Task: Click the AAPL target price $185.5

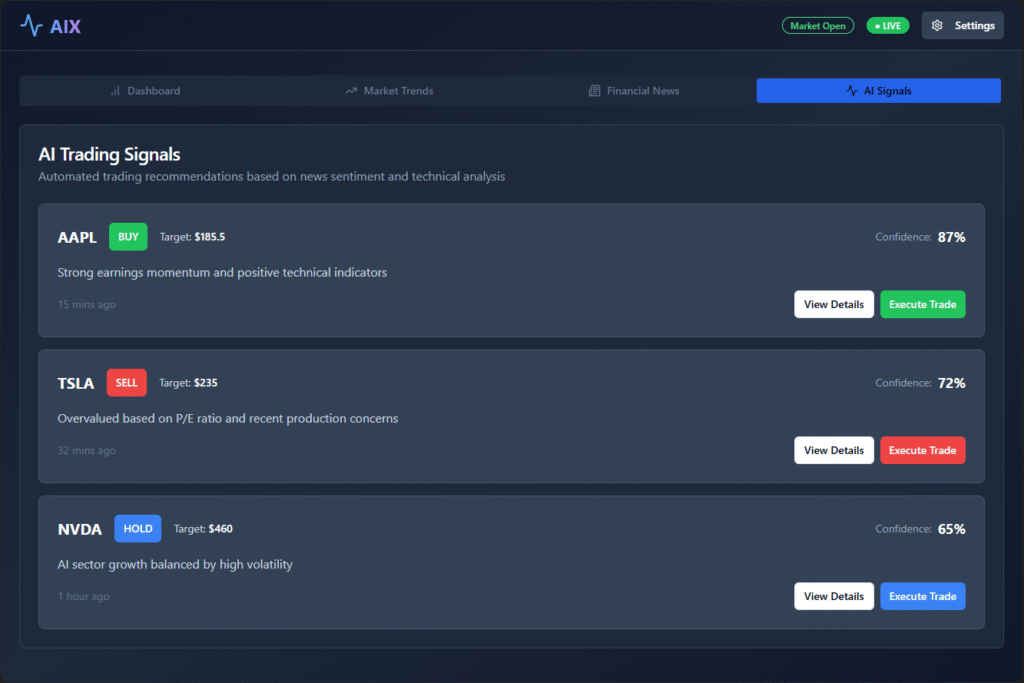Action: (x=210, y=237)
